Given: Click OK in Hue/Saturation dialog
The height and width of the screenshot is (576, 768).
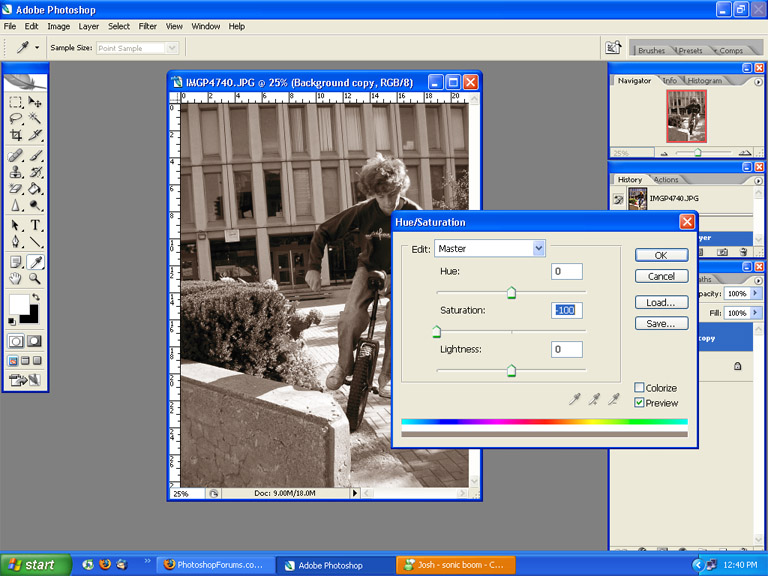Looking at the screenshot, I should (x=661, y=255).
